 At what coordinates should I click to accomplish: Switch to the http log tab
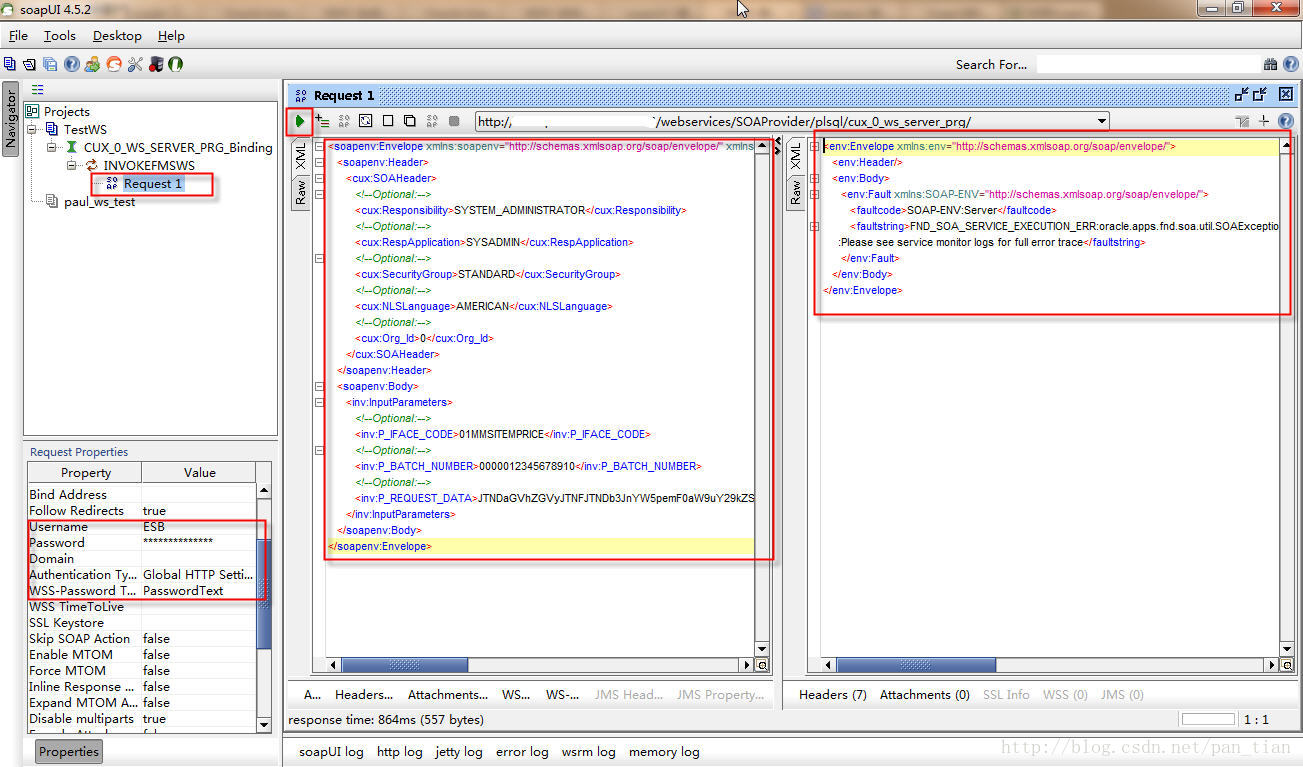pos(399,751)
